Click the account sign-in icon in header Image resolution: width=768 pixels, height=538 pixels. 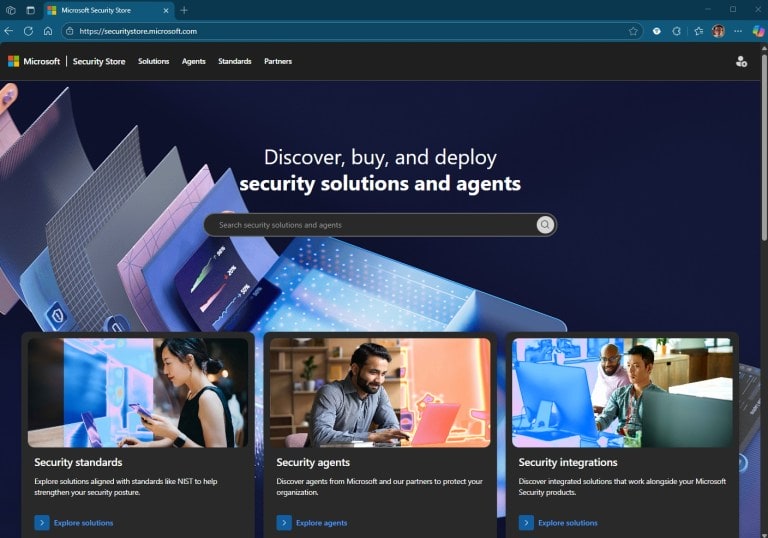pyautogui.click(x=741, y=61)
